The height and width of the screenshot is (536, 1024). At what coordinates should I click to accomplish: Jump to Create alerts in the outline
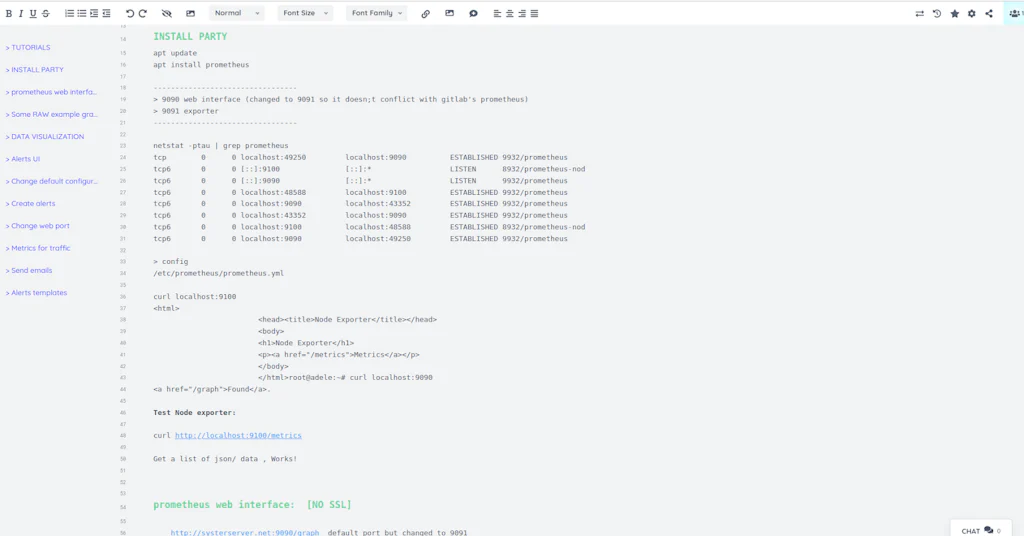click(31, 204)
